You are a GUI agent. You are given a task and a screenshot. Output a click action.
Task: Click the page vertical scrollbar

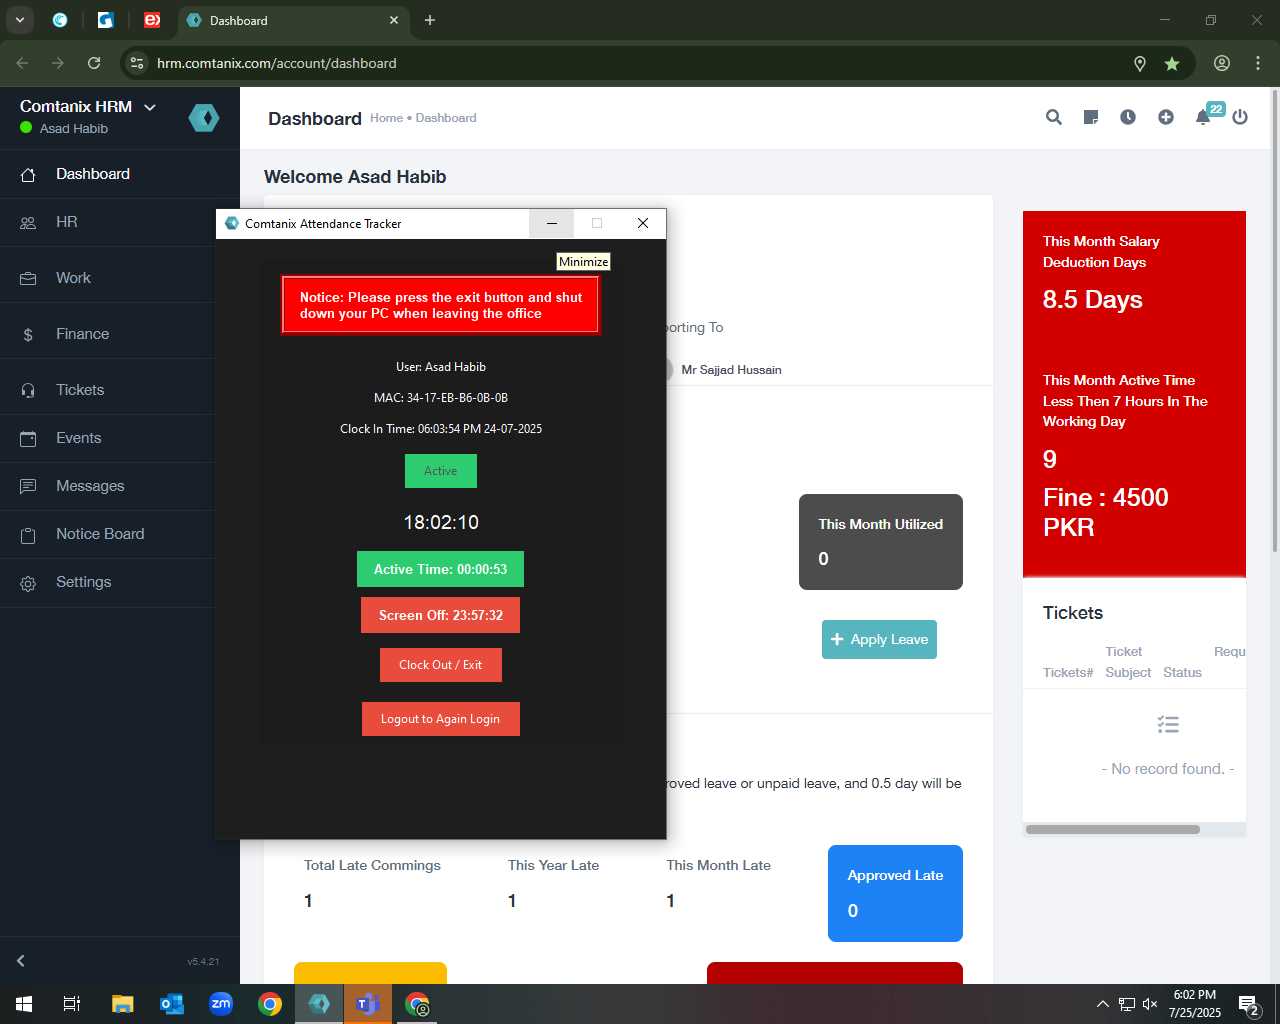tap(1274, 320)
